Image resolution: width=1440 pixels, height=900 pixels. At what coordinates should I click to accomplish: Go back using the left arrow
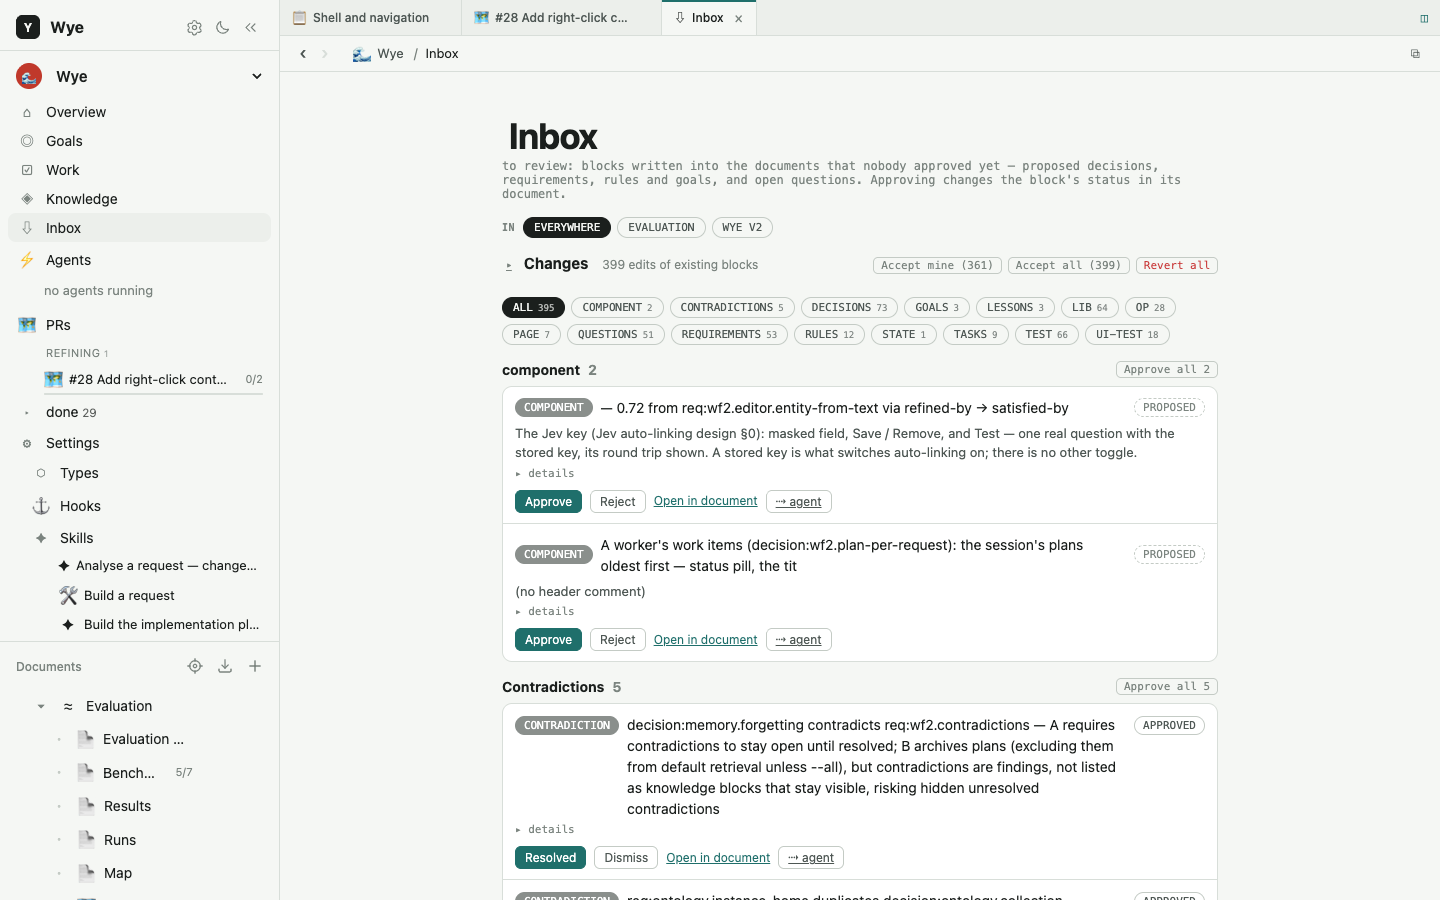click(303, 54)
